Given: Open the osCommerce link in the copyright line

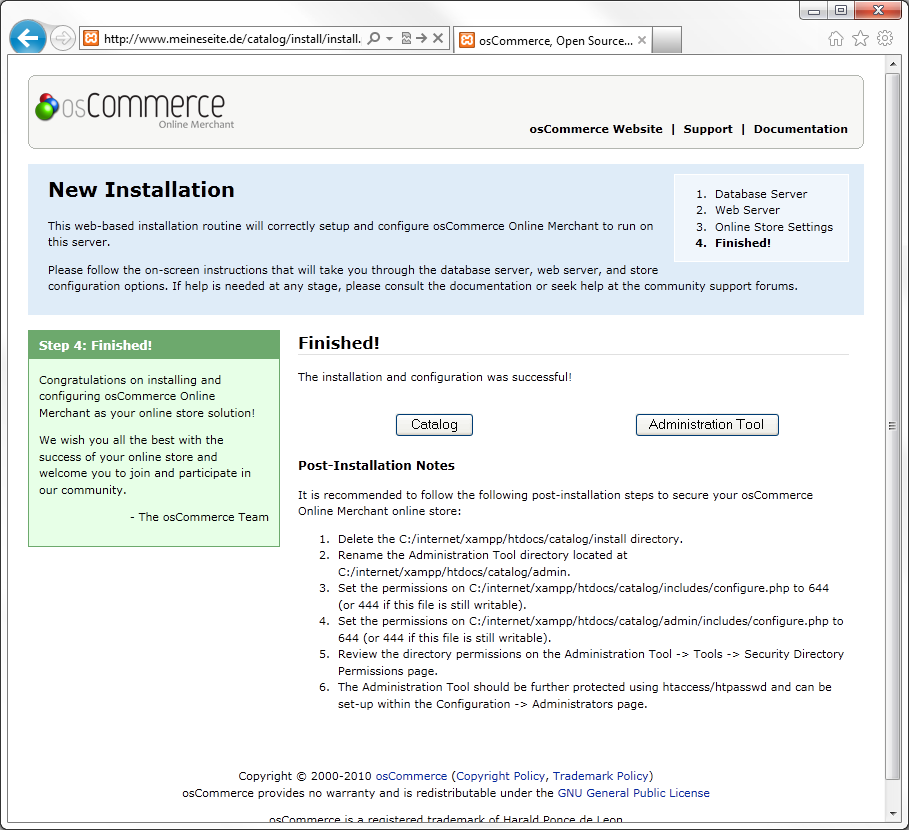Looking at the screenshot, I should 412,776.
